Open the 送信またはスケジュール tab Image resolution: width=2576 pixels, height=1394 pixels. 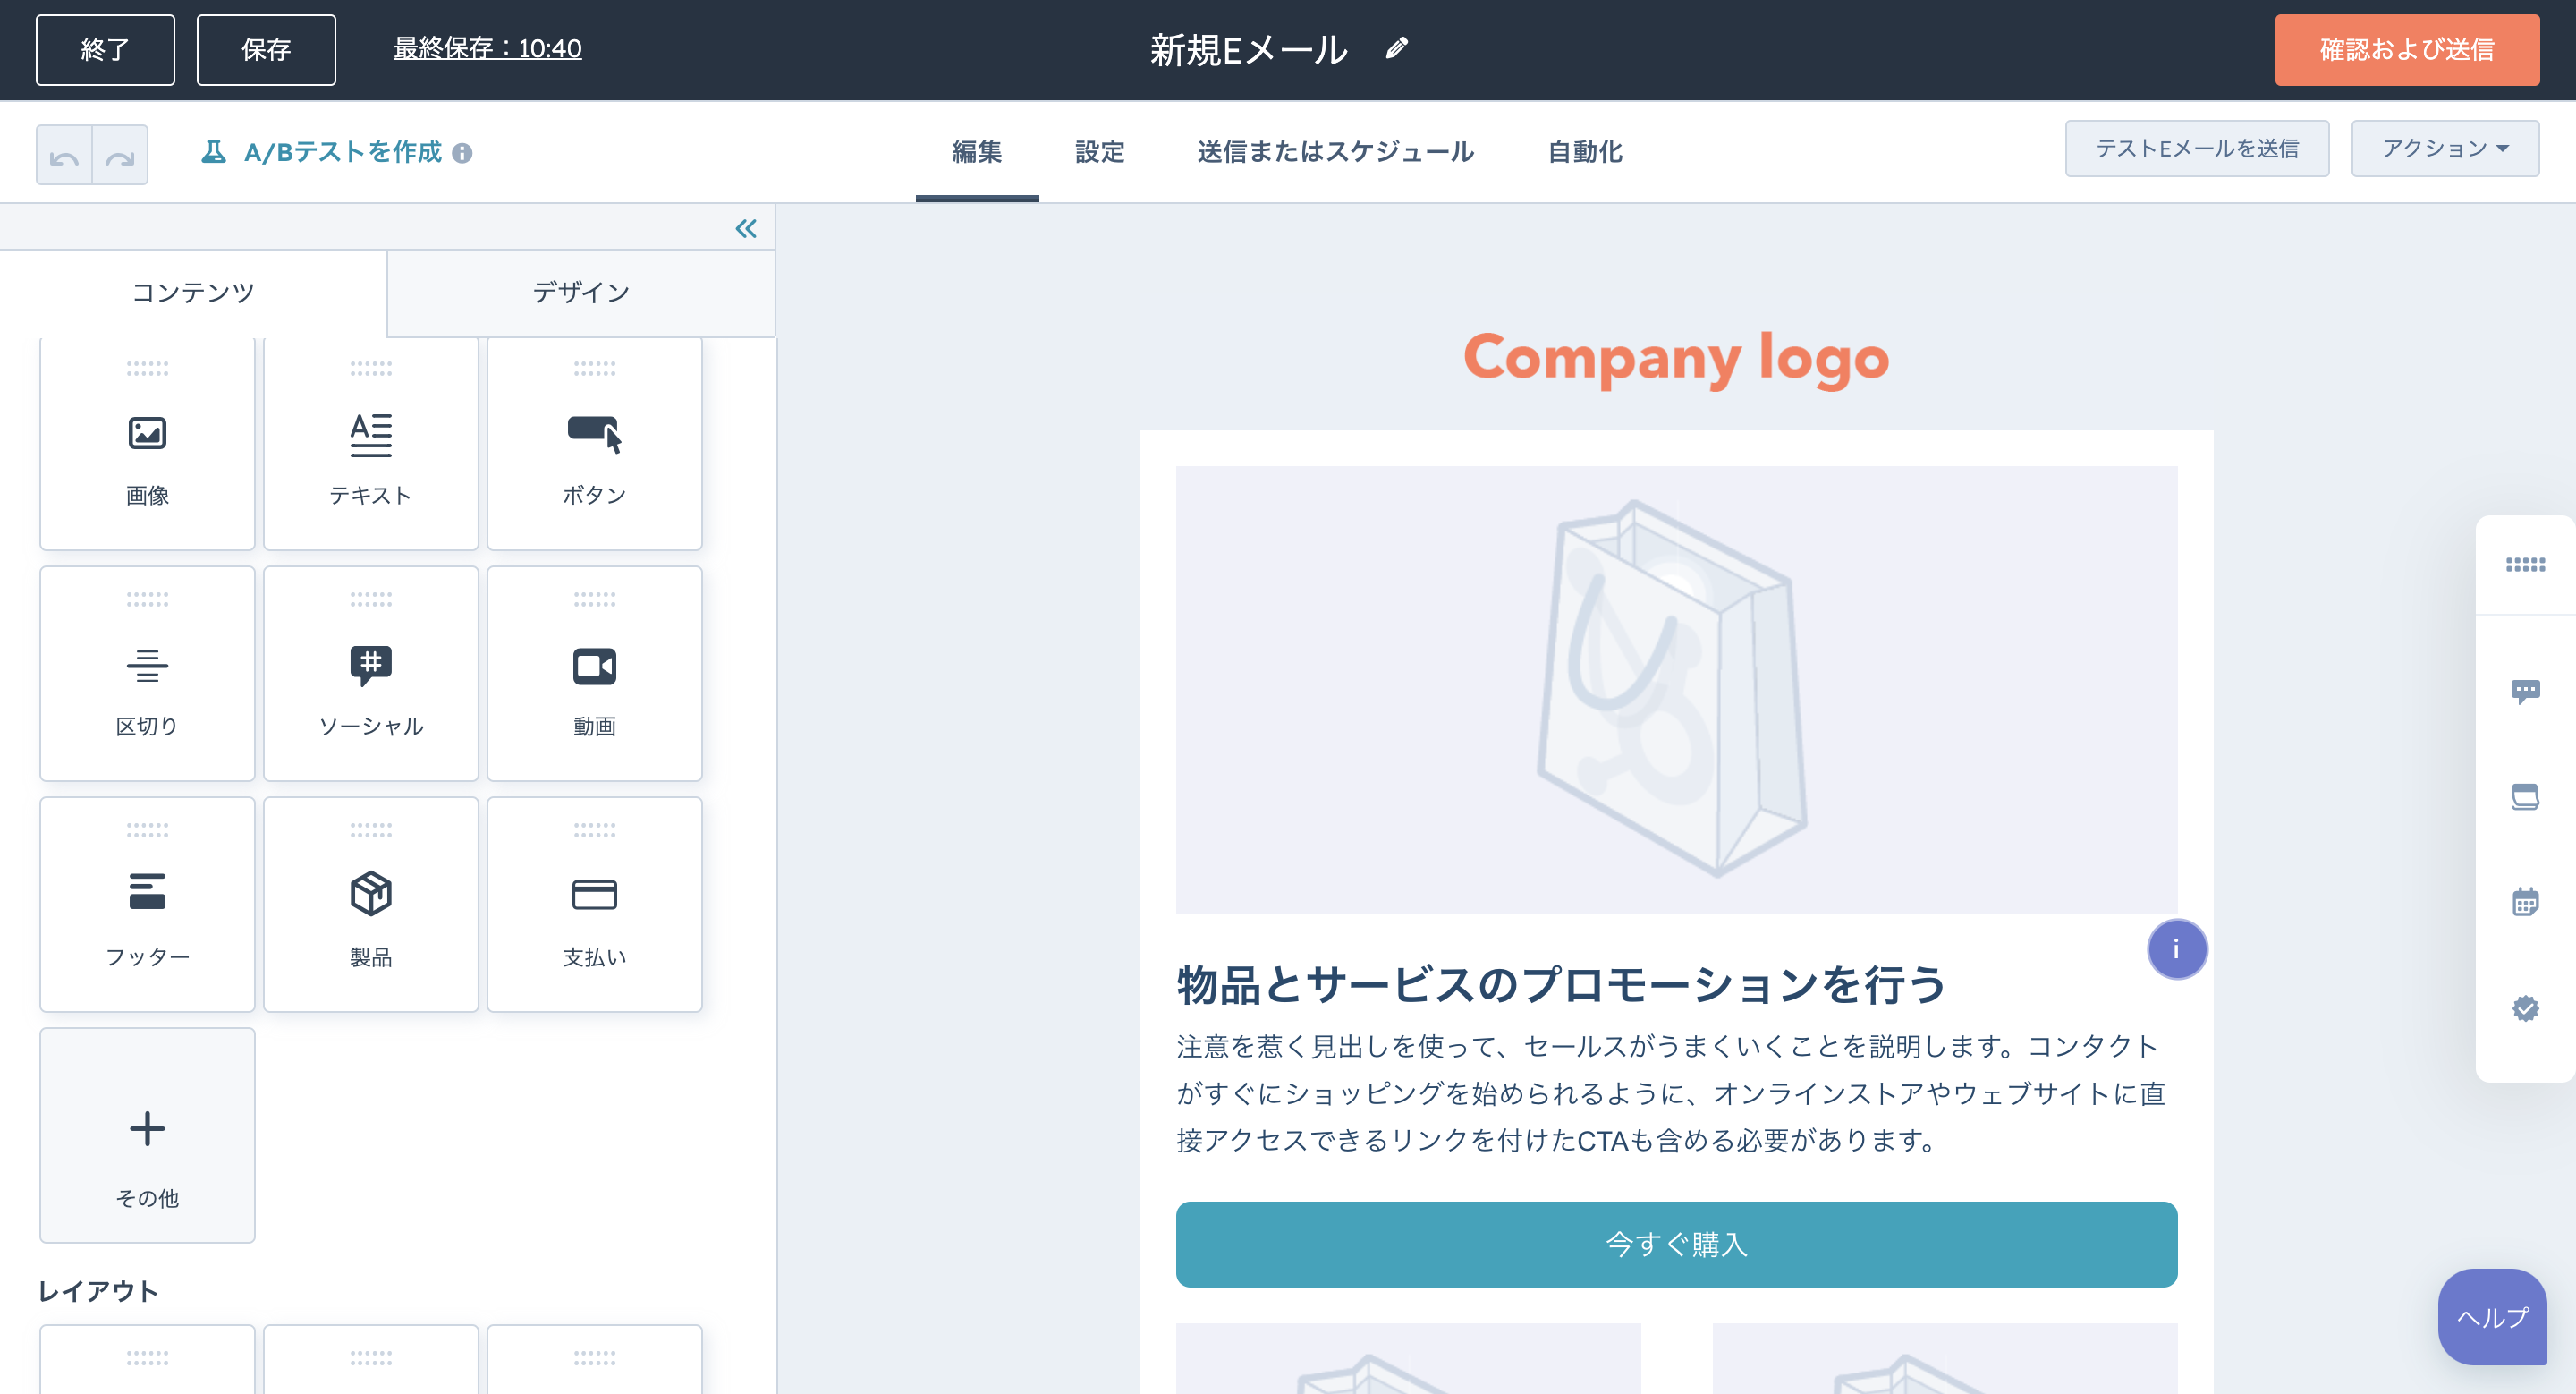click(1335, 152)
